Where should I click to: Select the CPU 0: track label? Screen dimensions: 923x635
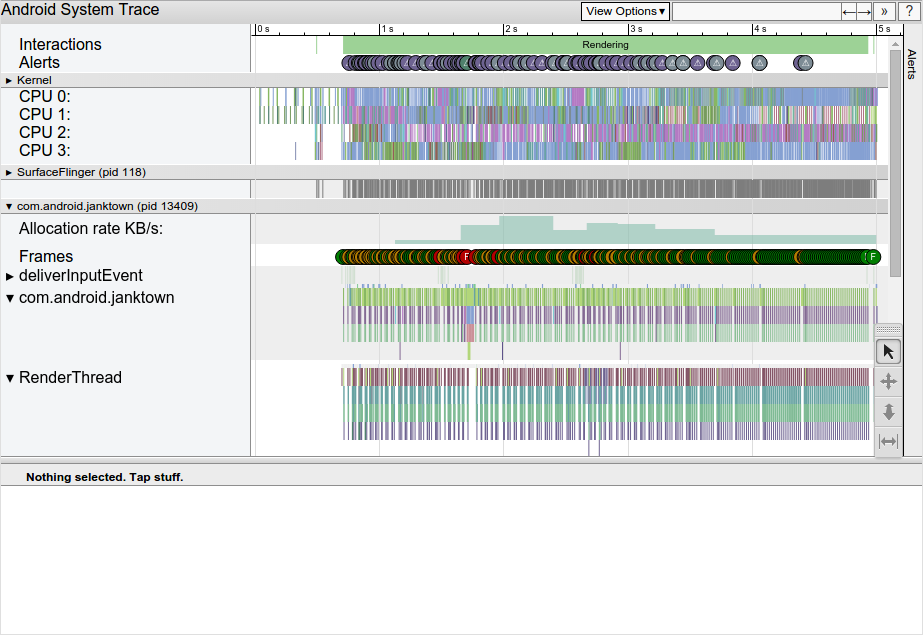[45, 97]
